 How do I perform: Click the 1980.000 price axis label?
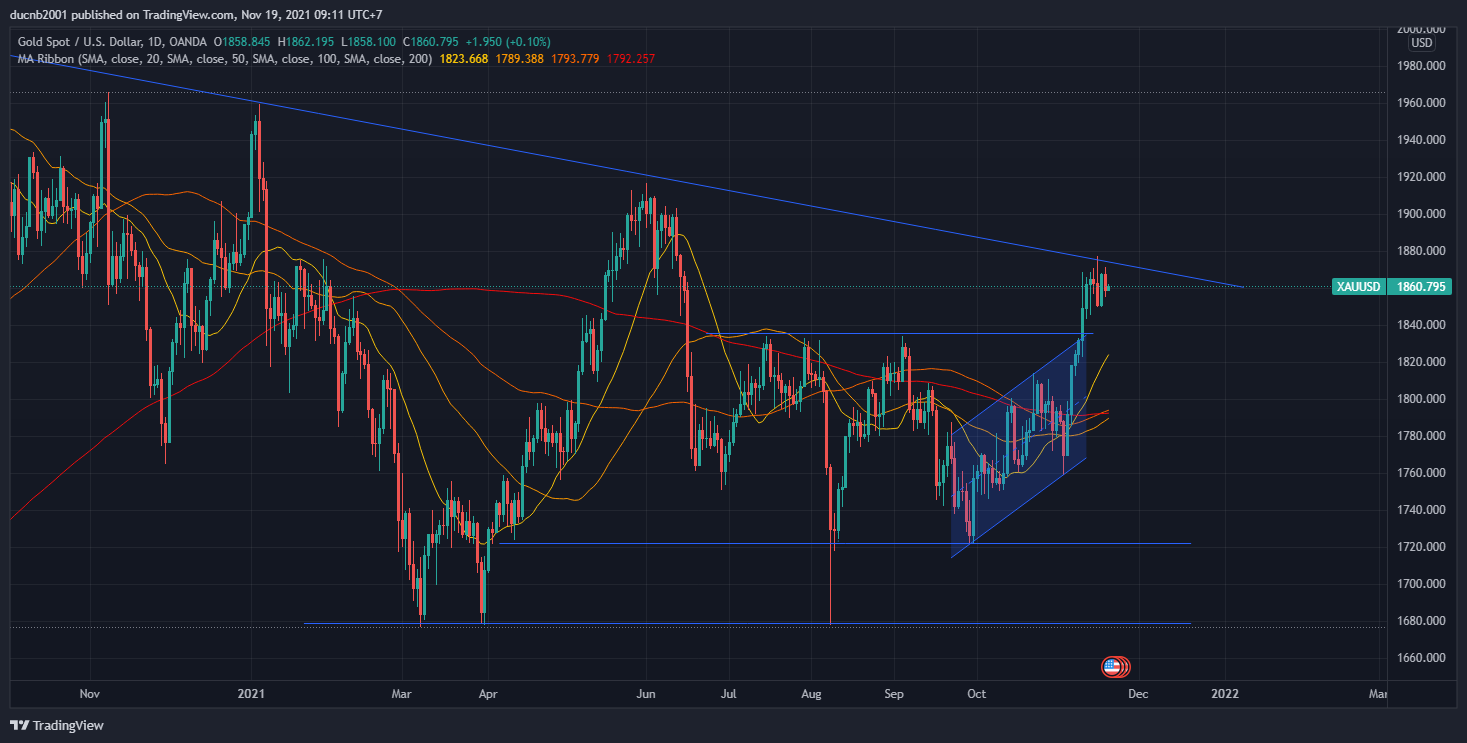click(1420, 66)
